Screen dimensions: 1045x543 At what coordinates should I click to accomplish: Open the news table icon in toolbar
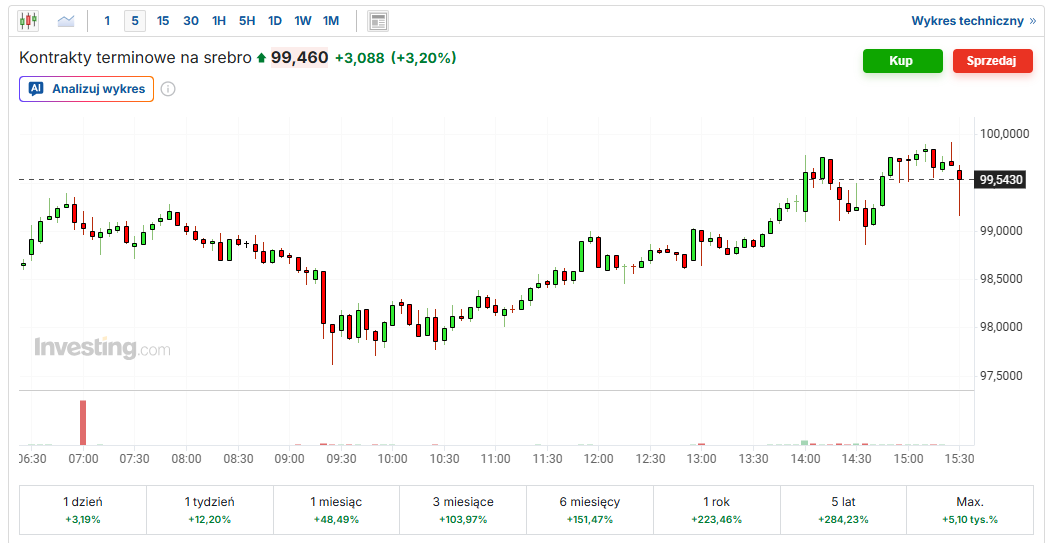[378, 21]
